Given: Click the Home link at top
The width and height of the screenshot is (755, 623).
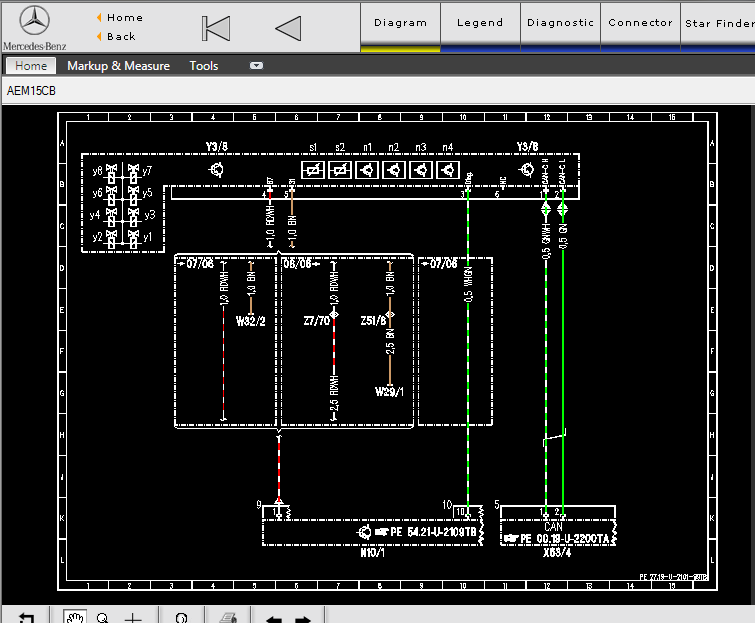Looking at the screenshot, I should (x=124, y=18).
